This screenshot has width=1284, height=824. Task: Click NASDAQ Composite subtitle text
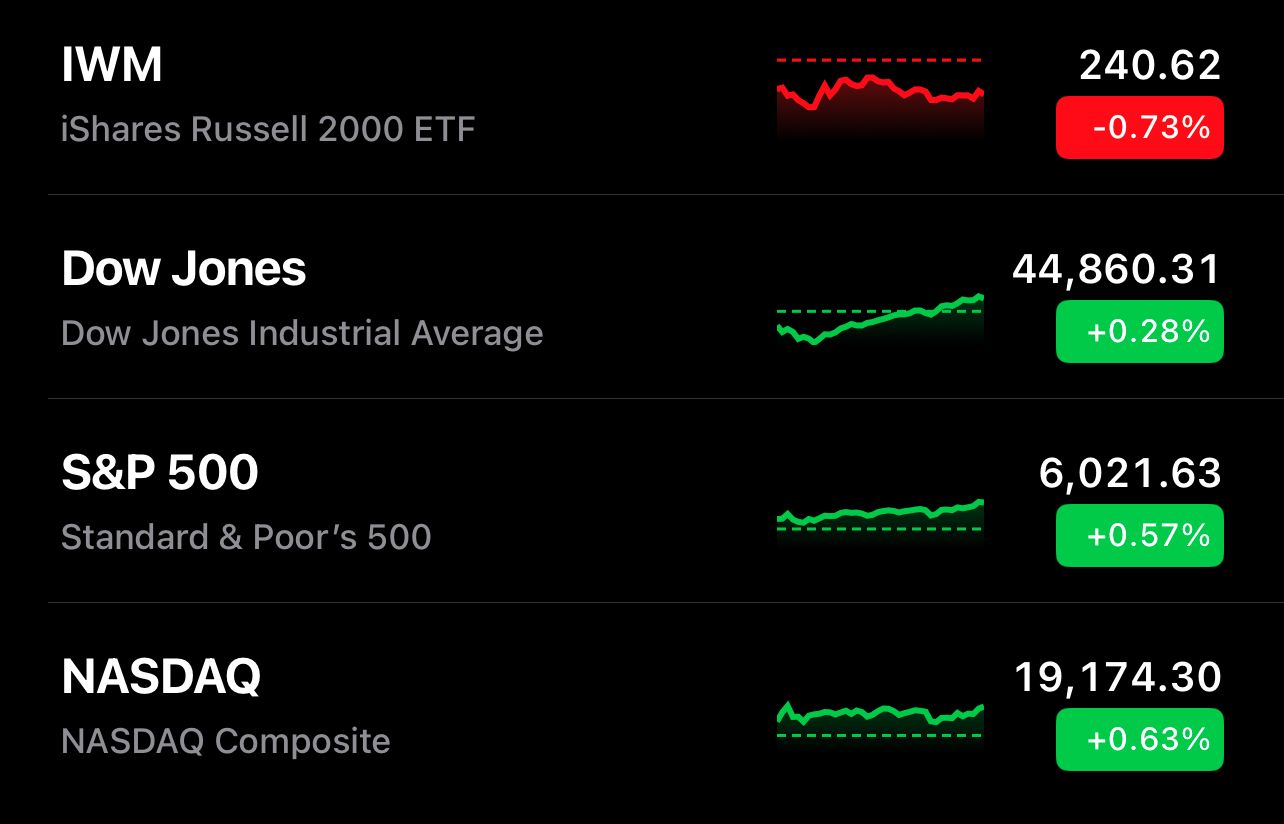(x=226, y=741)
